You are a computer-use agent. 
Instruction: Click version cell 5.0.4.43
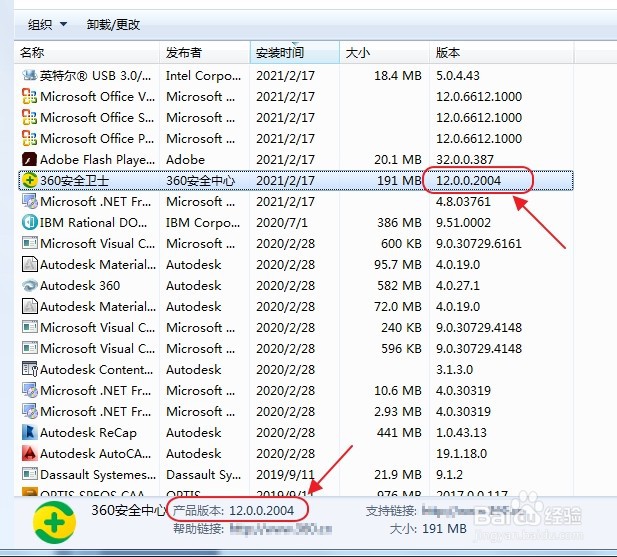(x=458, y=75)
